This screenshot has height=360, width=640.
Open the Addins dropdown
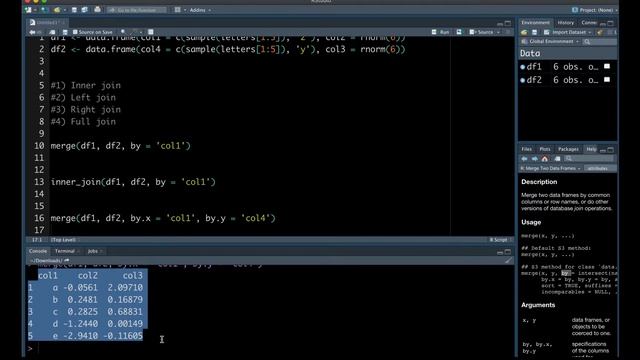200,10
